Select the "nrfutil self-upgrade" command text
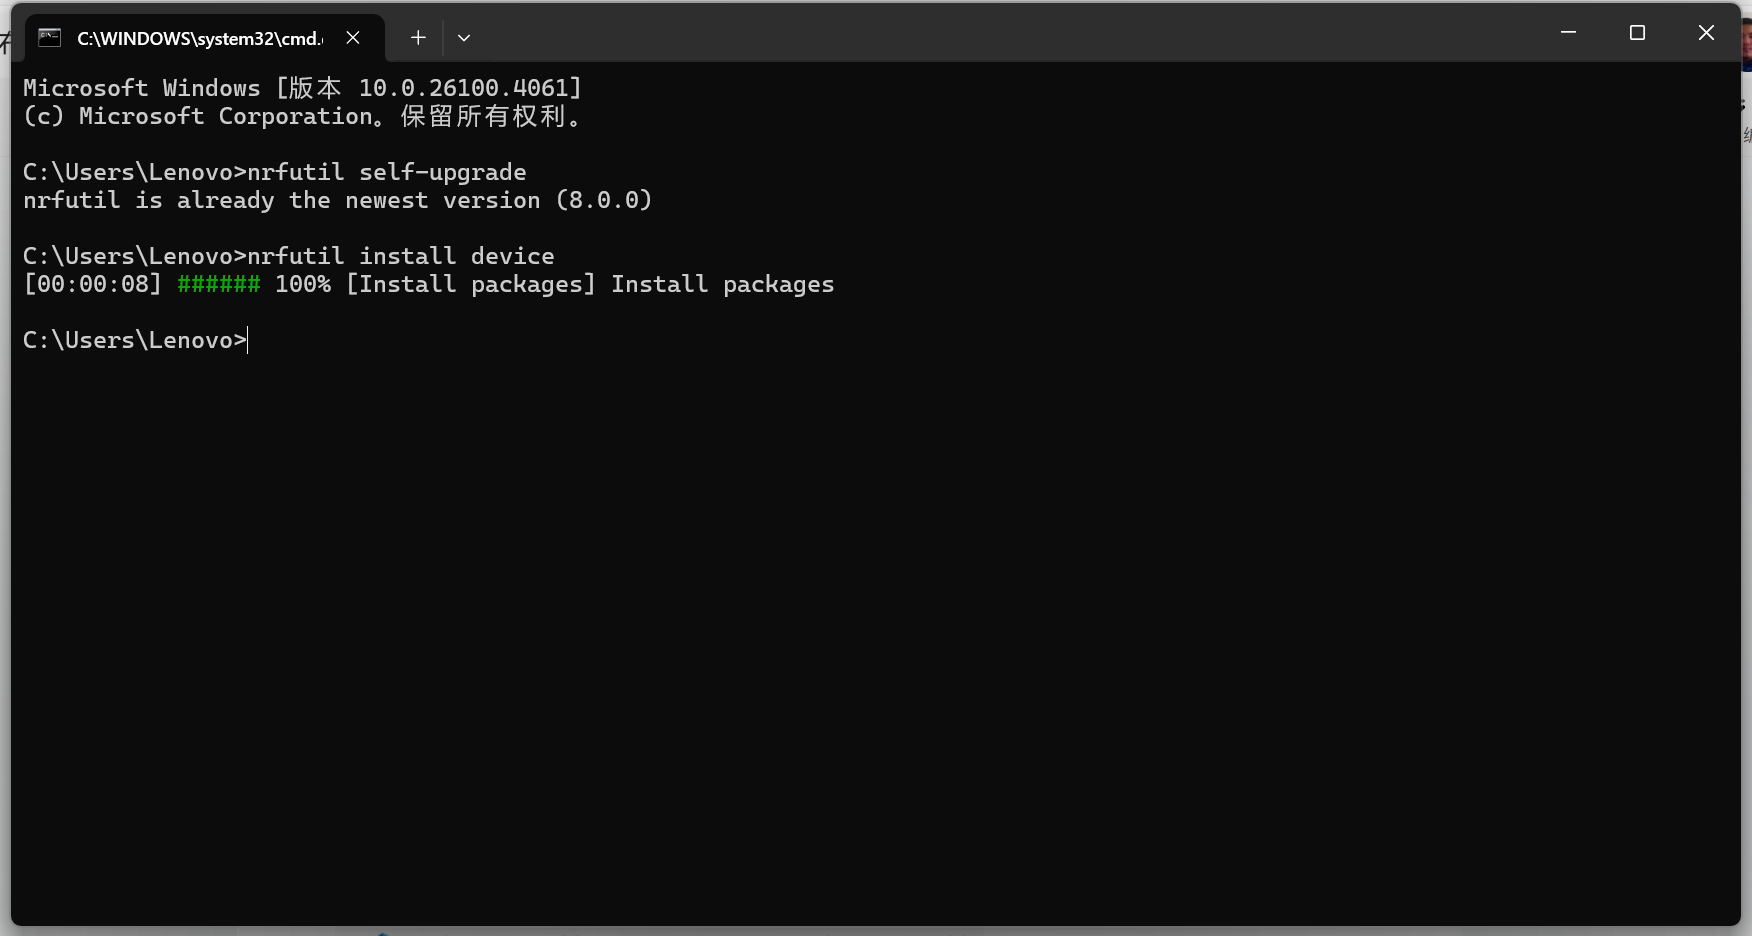 pyautogui.click(x=385, y=171)
